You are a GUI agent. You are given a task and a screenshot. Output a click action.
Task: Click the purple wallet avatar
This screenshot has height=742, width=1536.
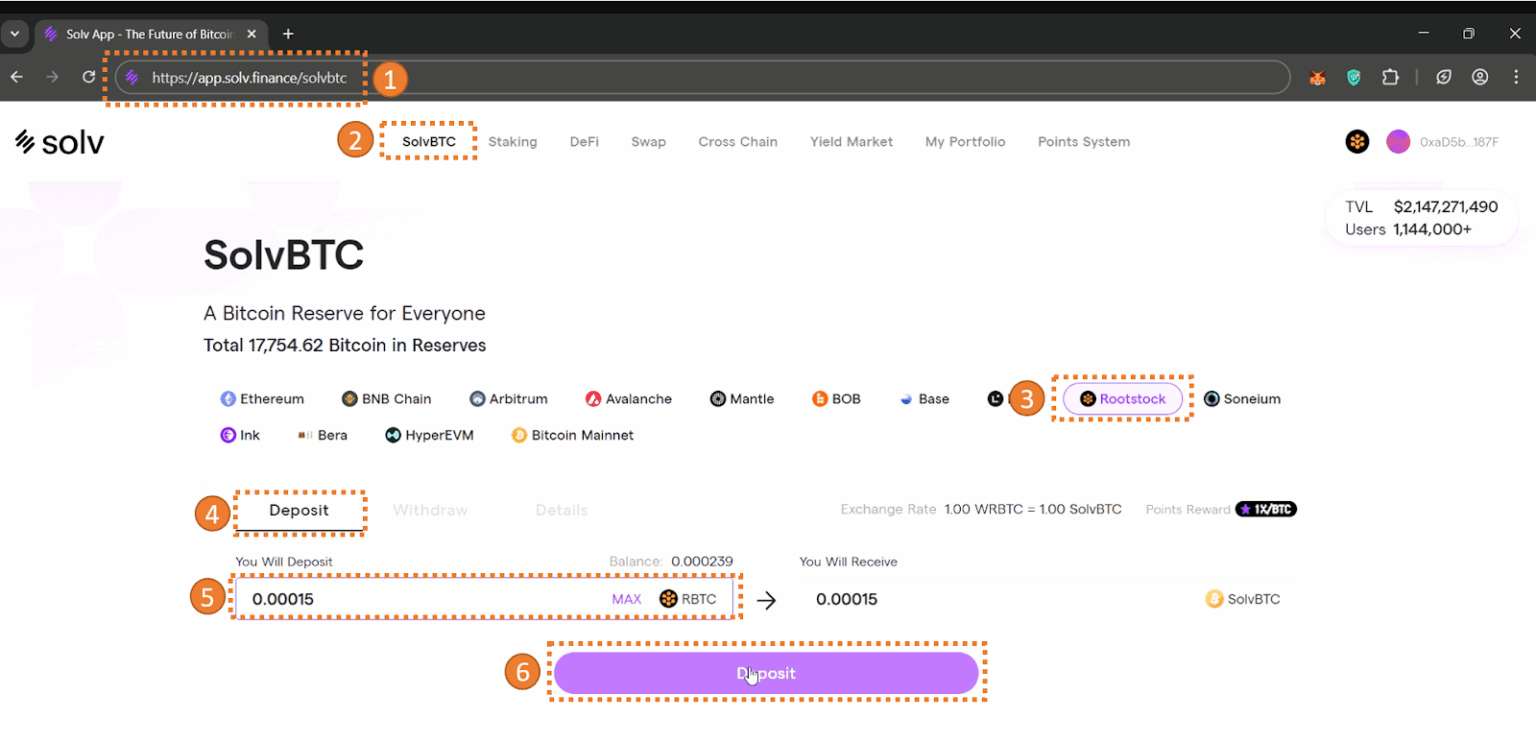[1398, 142]
